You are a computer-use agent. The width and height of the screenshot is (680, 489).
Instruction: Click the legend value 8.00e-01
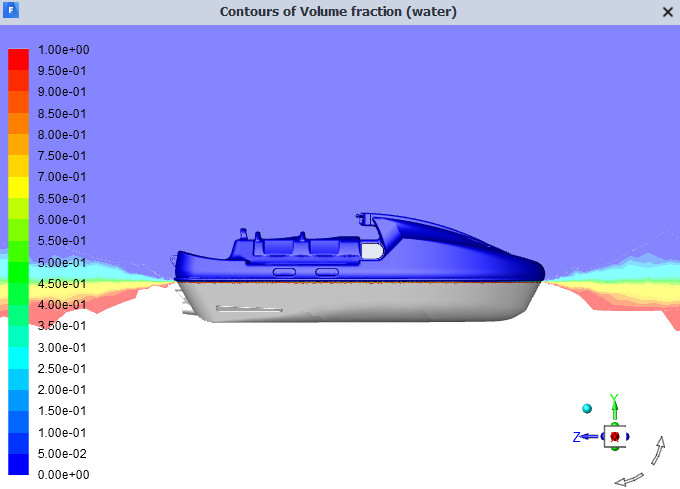tap(62, 135)
